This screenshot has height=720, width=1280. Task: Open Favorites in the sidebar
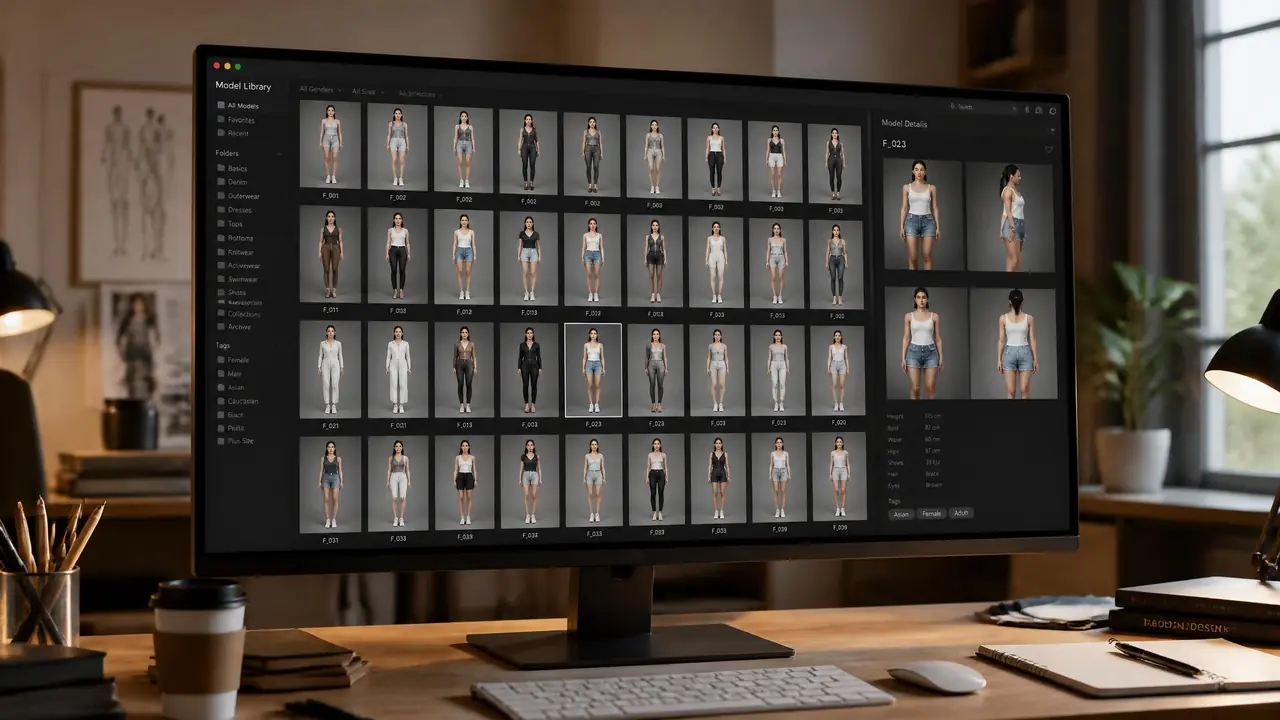[x=237, y=120]
